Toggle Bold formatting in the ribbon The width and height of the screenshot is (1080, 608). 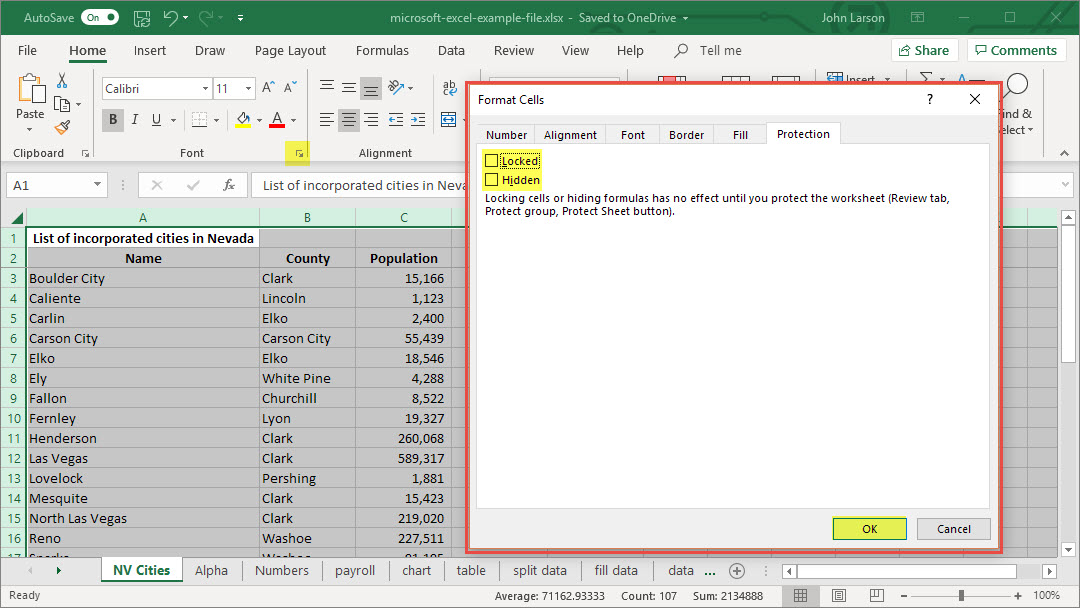pos(113,120)
